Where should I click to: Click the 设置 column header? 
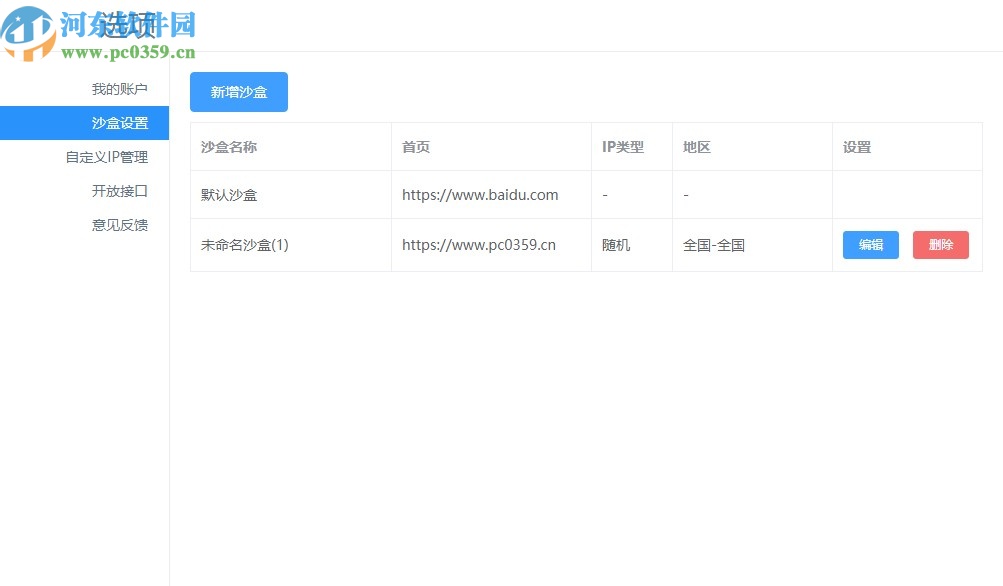click(x=857, y=147)
